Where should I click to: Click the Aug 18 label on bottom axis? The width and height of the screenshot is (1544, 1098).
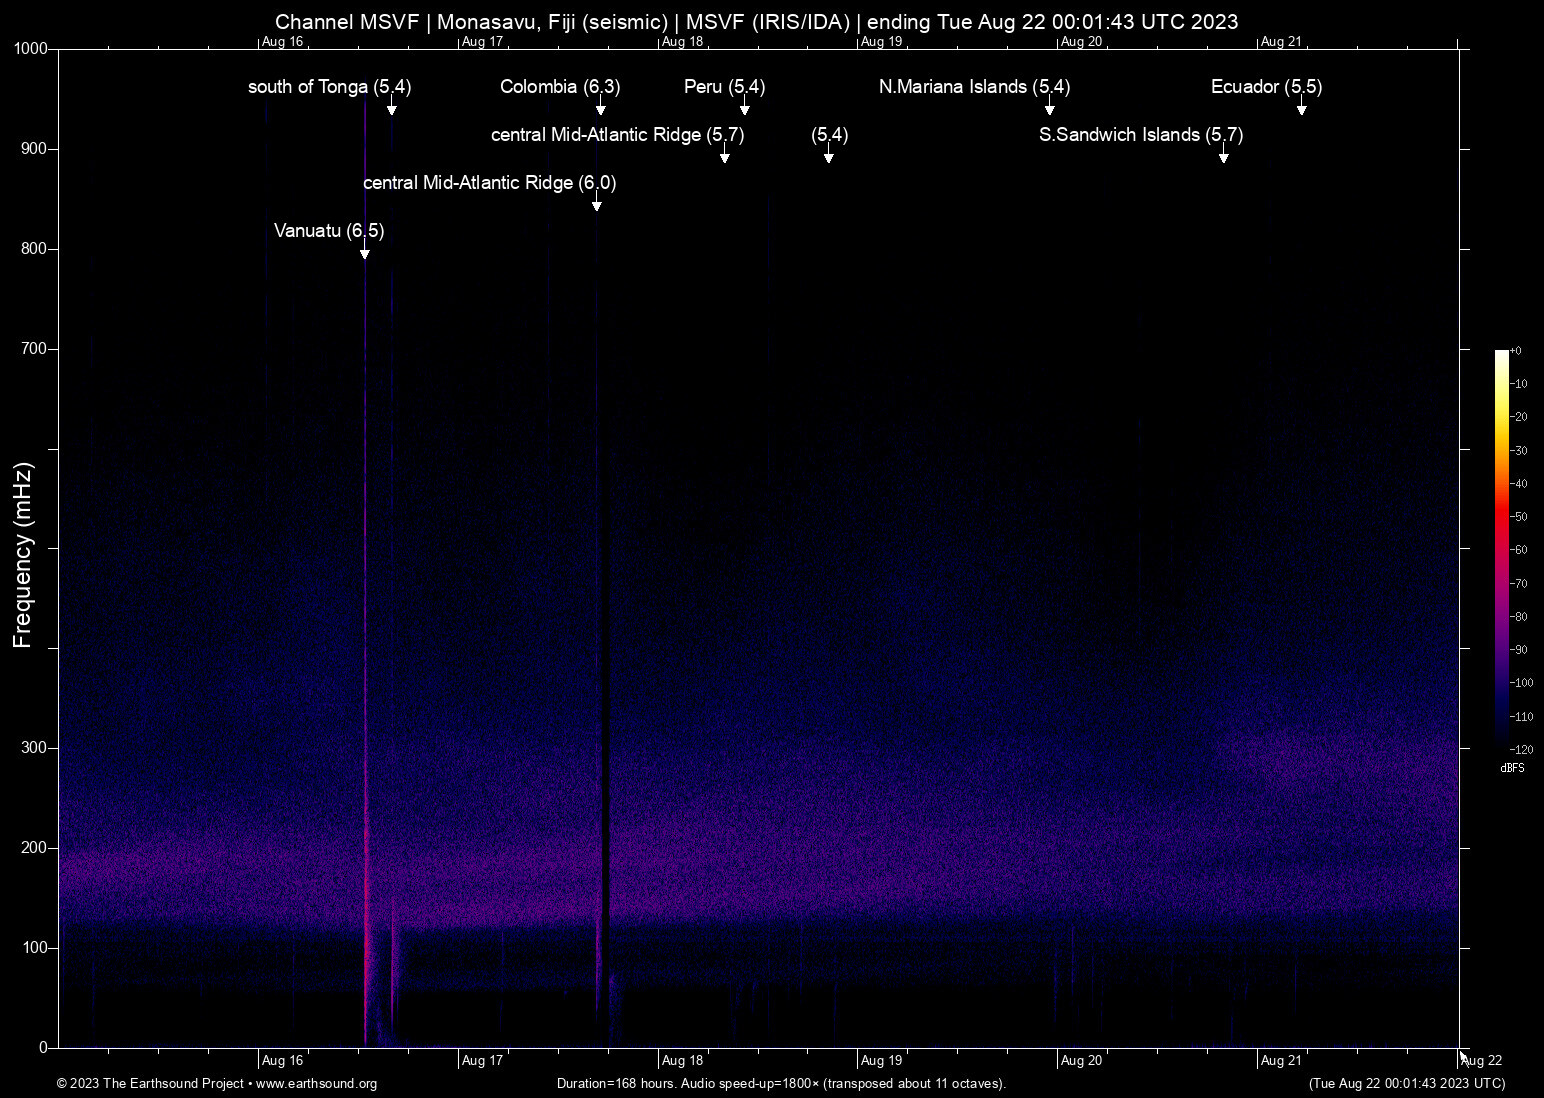[682, 1061]
